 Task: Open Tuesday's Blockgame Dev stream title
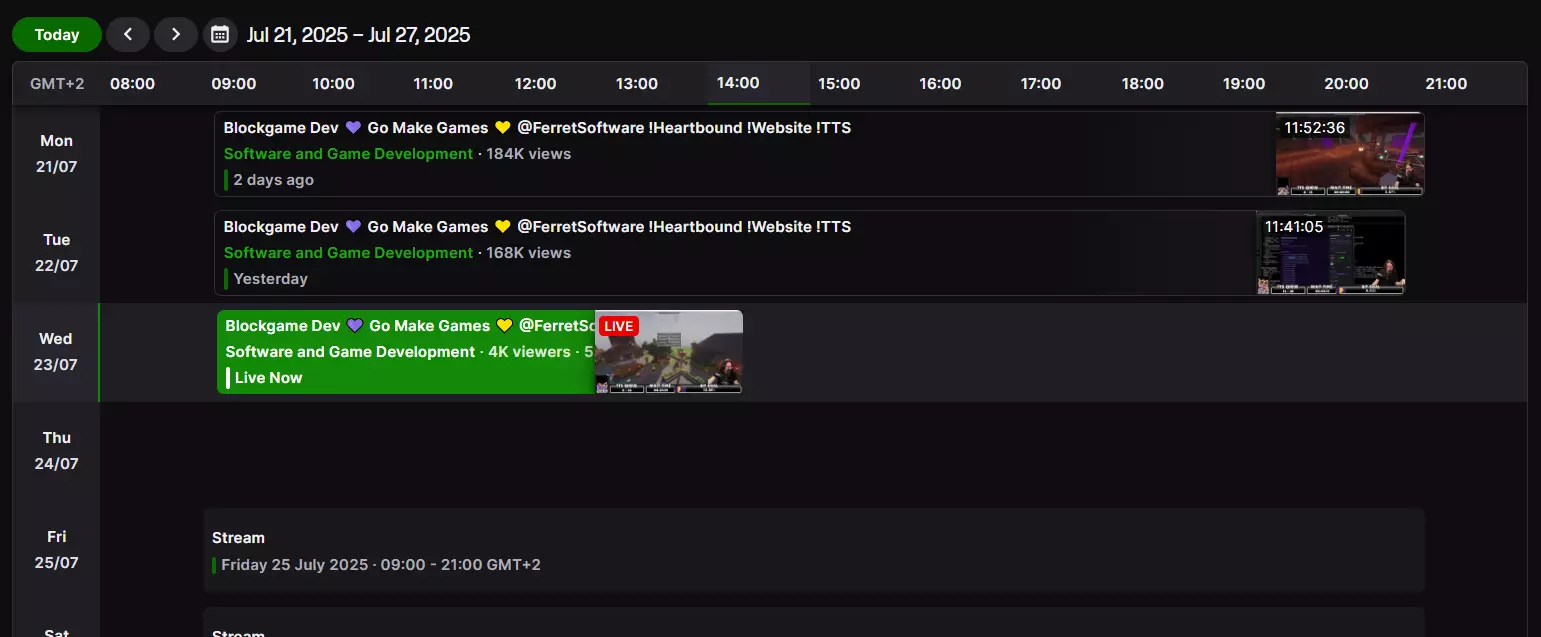tap(537, 227)
